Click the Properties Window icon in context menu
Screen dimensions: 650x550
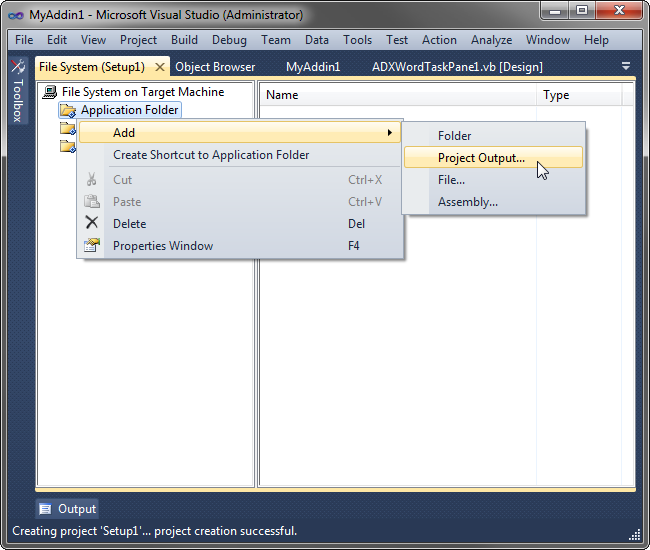click(x=92, y=245)
